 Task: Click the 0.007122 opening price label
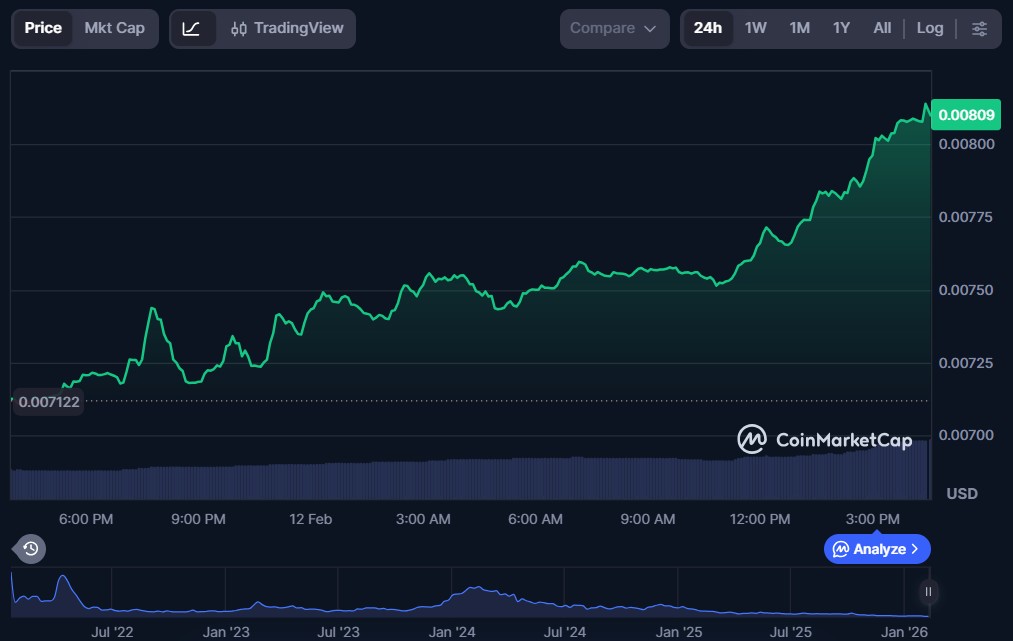(x=49, y=401)
